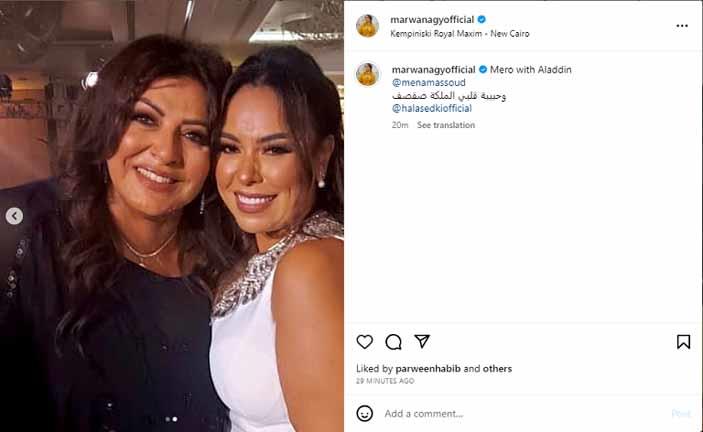Go to previous photo in carousel

point(14,216)
